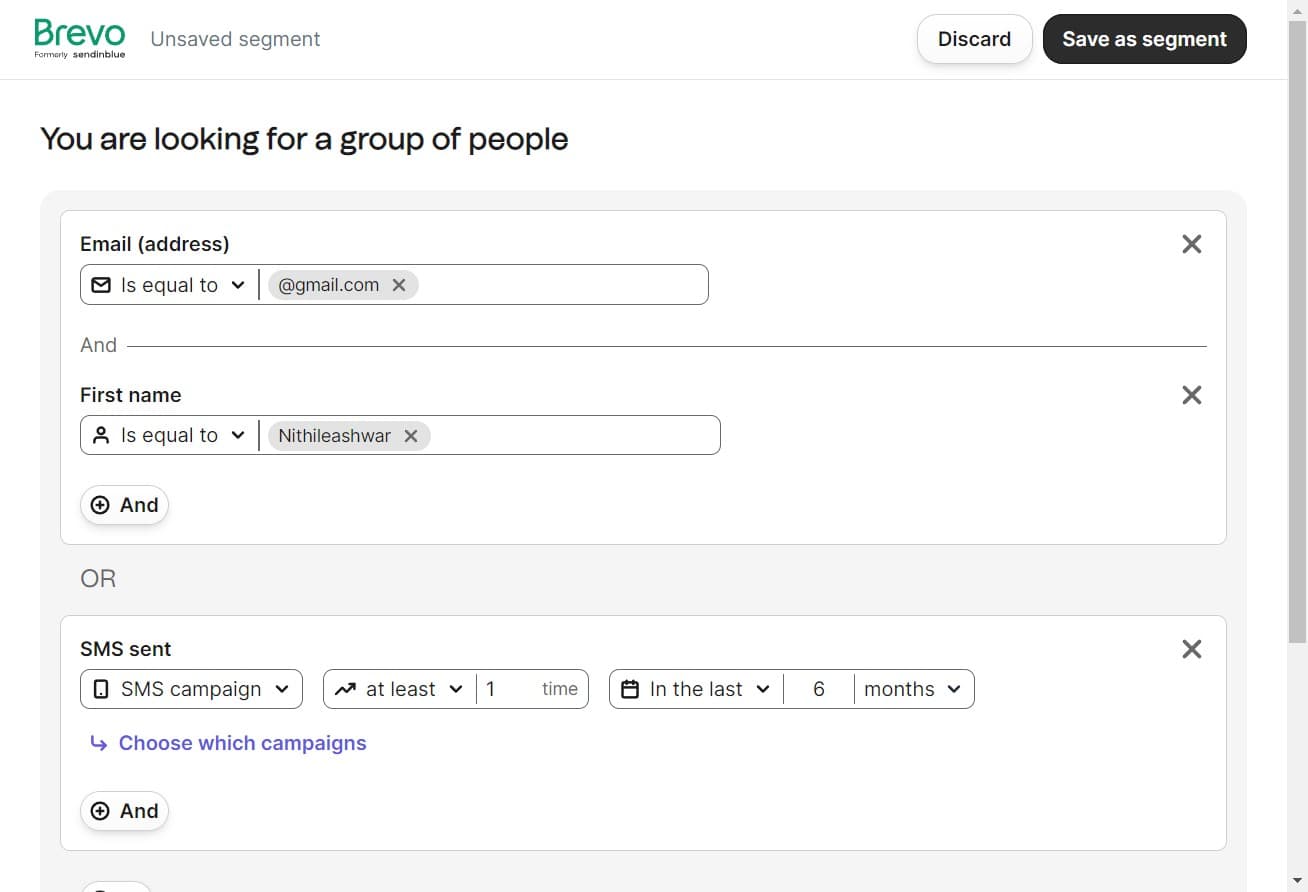Click the Brevo logo
The image size is (1308, 892).
78,38
